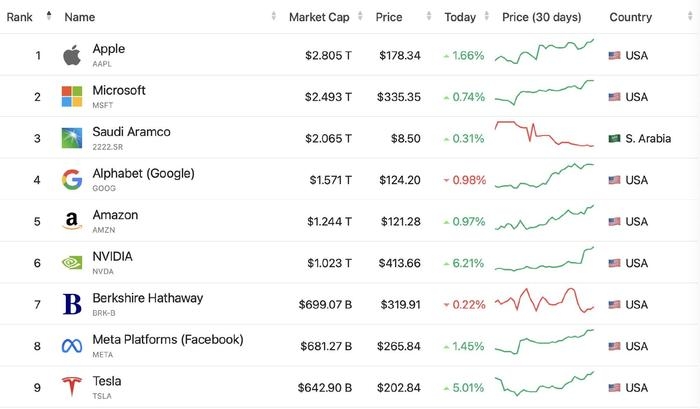The height and width of the screenshot is (409, 700).
Task: Click the Meta Platforms infinity logo
Action: (72, 346)
